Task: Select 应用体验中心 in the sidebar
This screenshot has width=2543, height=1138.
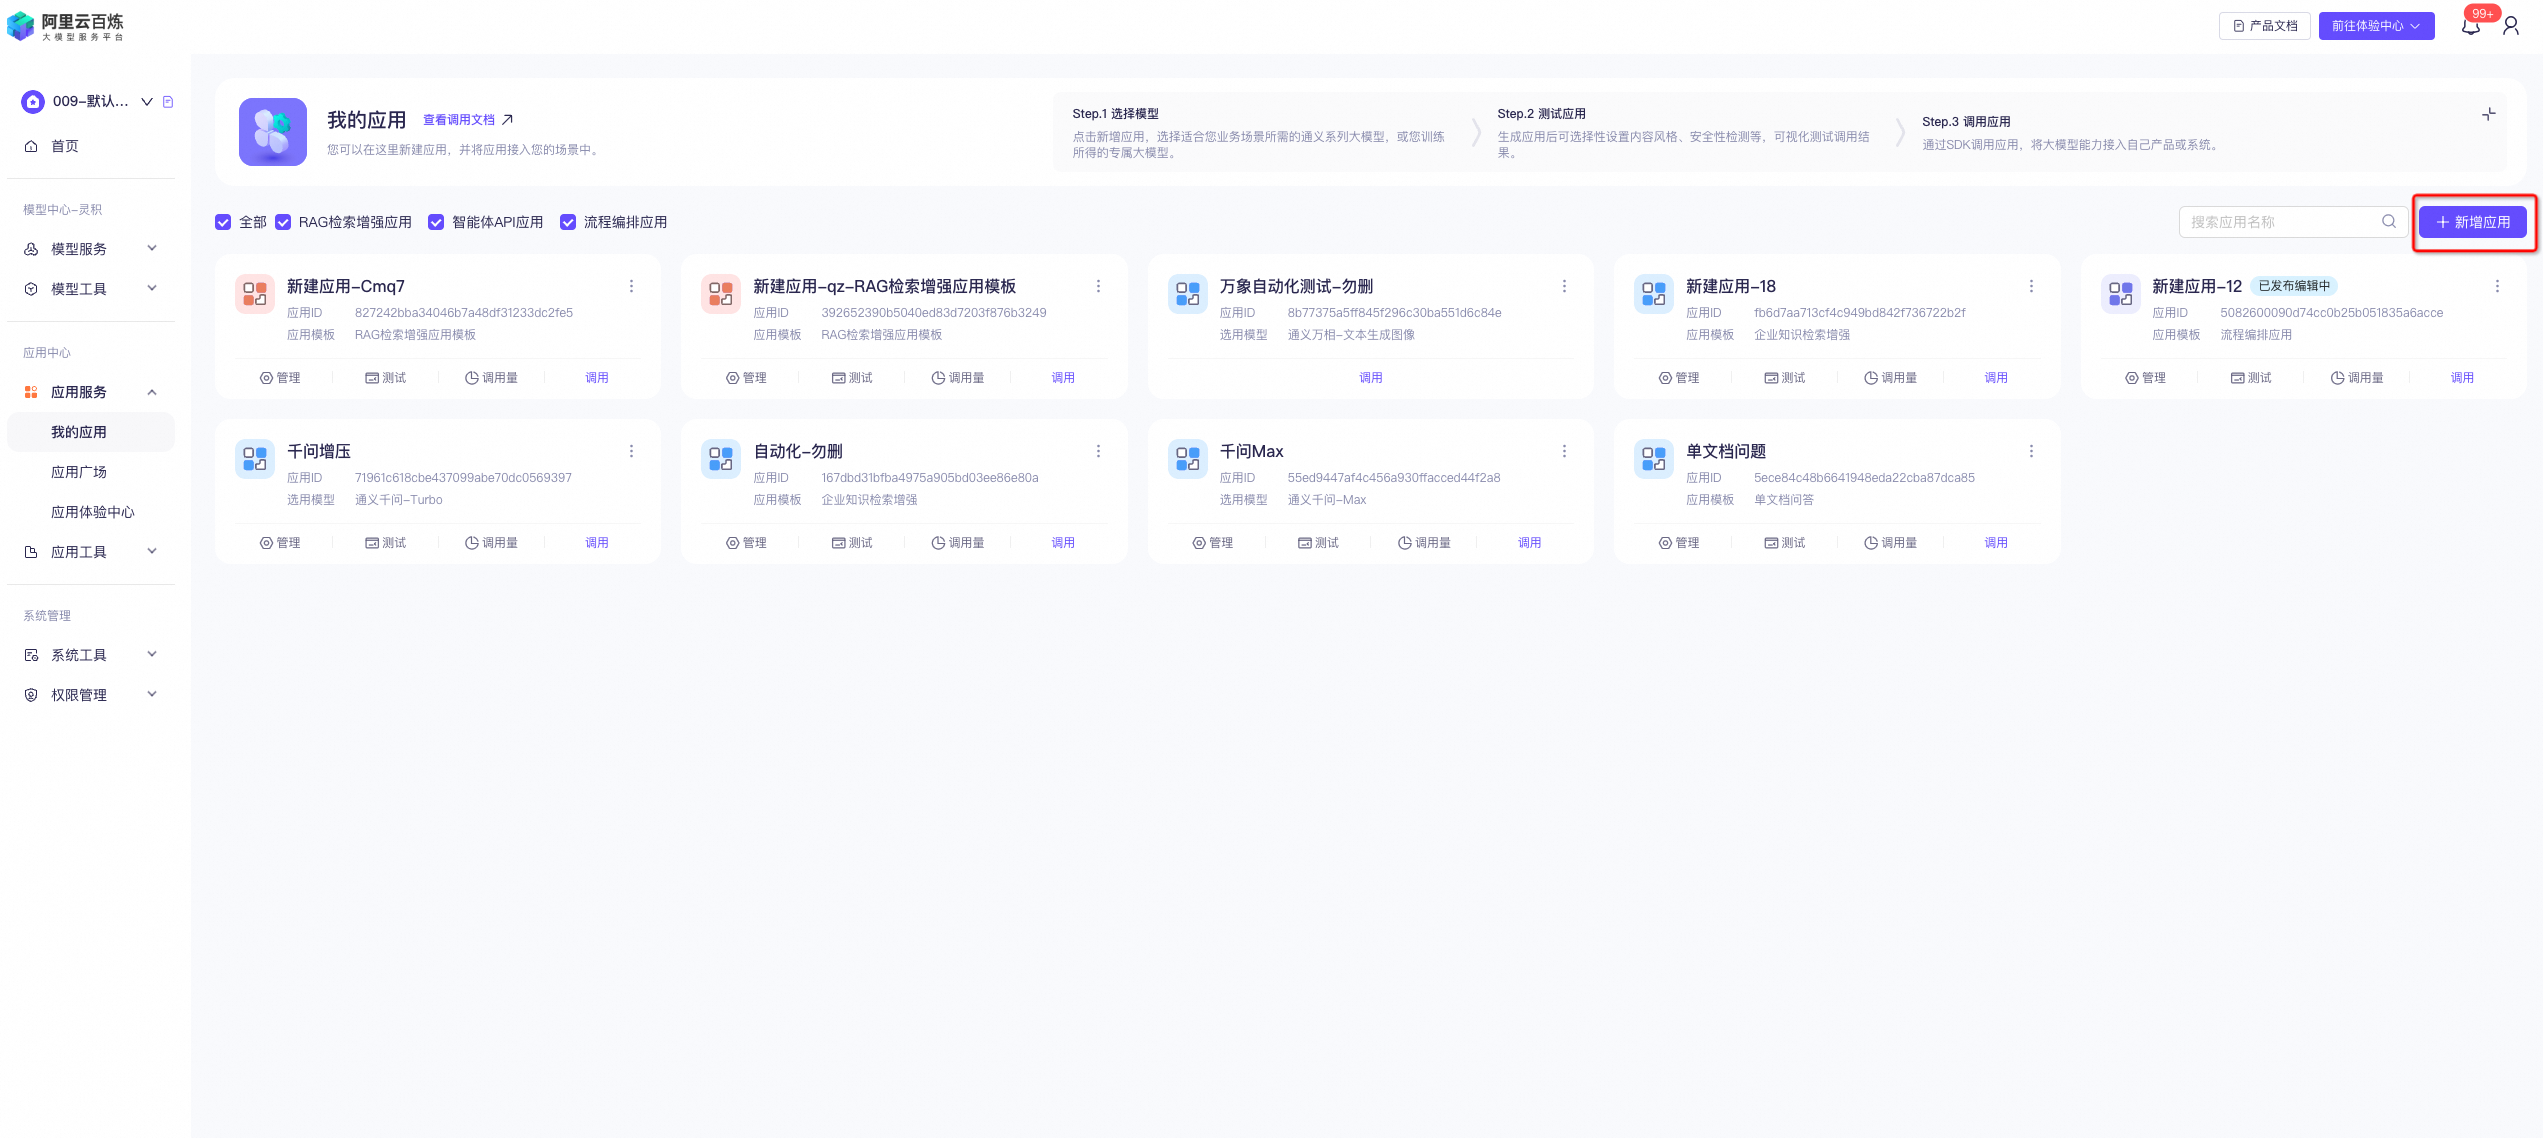Action: click(91, 512)
